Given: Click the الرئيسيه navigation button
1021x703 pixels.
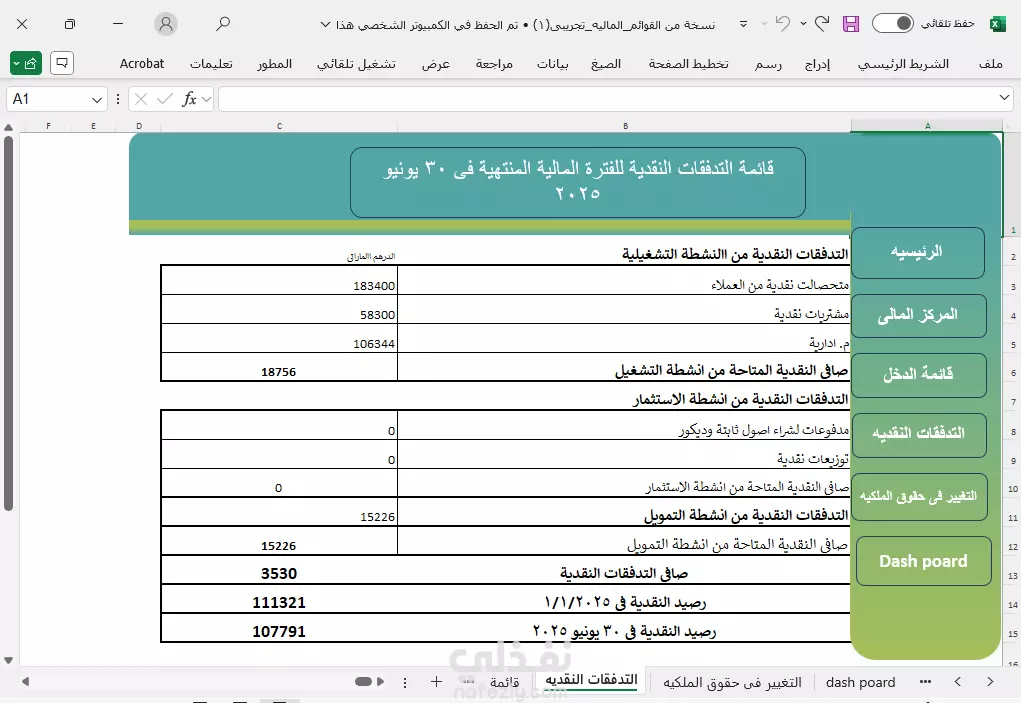Looking at the screenshot, I should pos(917,253).
